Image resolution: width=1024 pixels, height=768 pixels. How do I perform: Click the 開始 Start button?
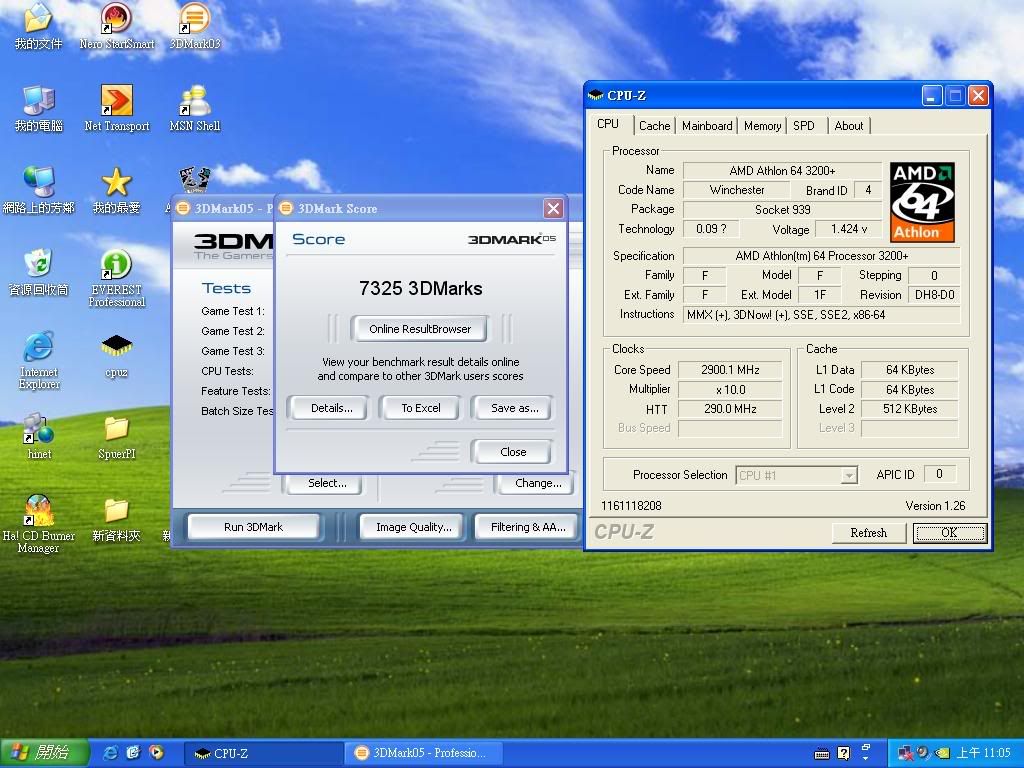click(x=43, y=753)
